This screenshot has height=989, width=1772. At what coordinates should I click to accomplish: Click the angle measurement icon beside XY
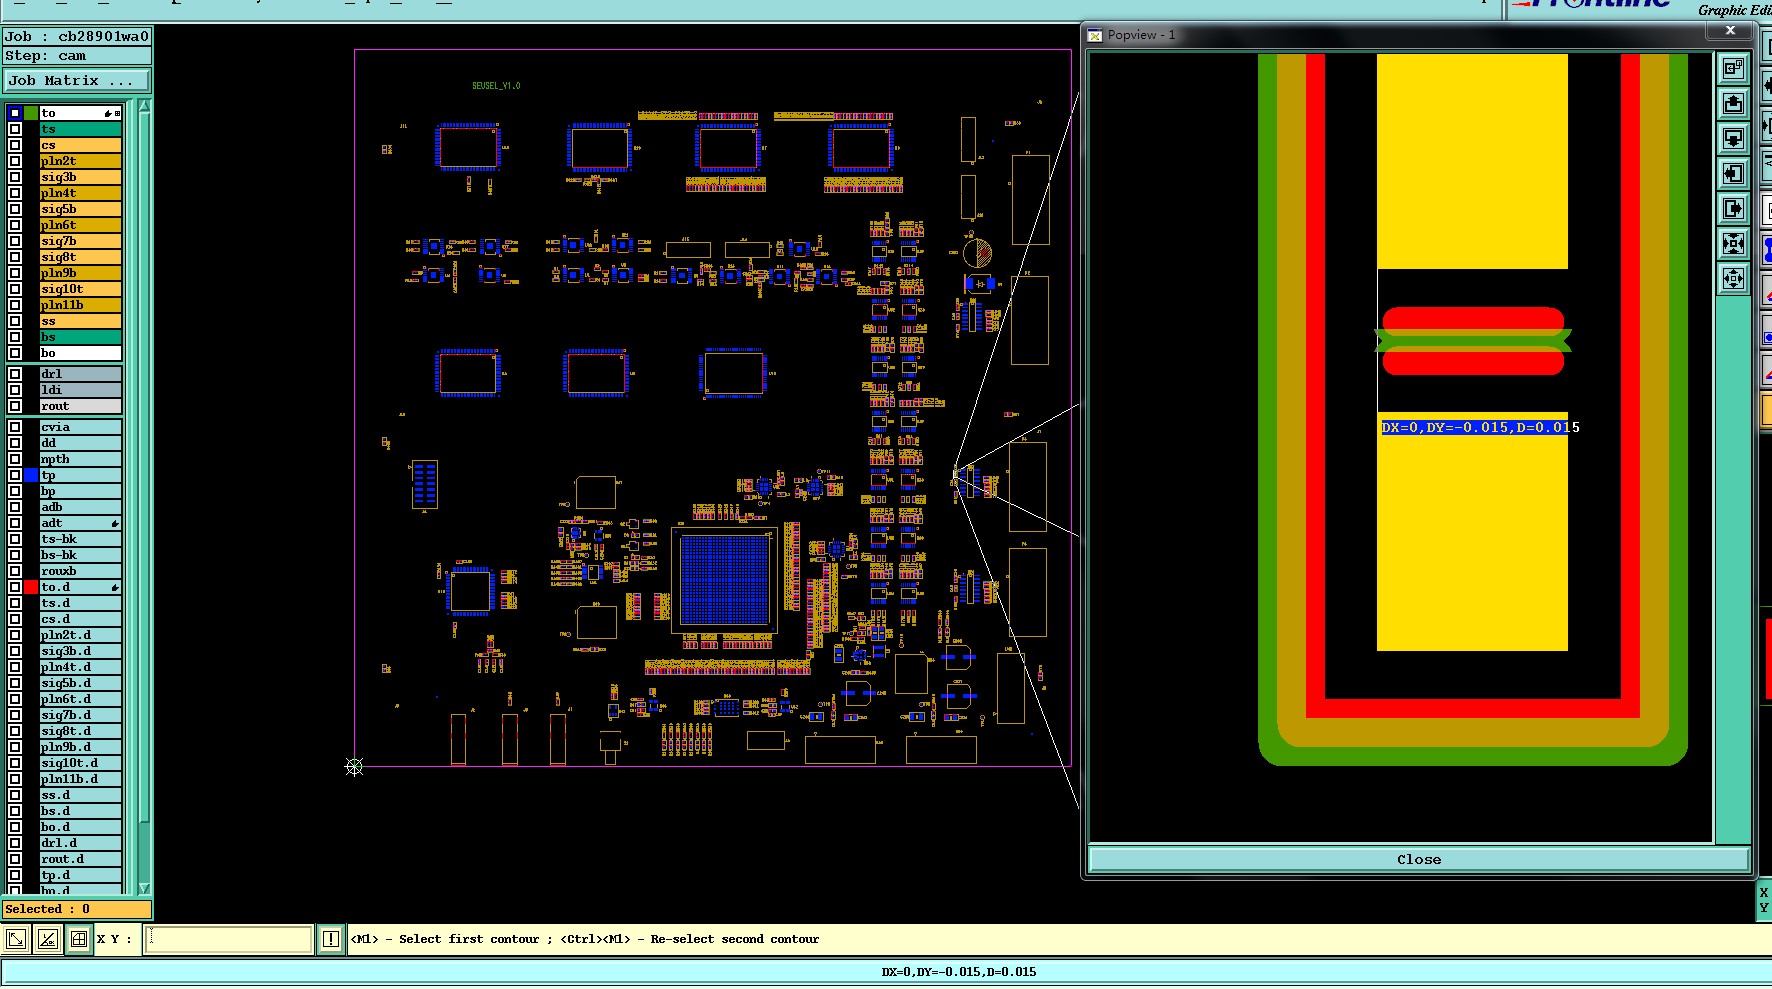point(48,939)
